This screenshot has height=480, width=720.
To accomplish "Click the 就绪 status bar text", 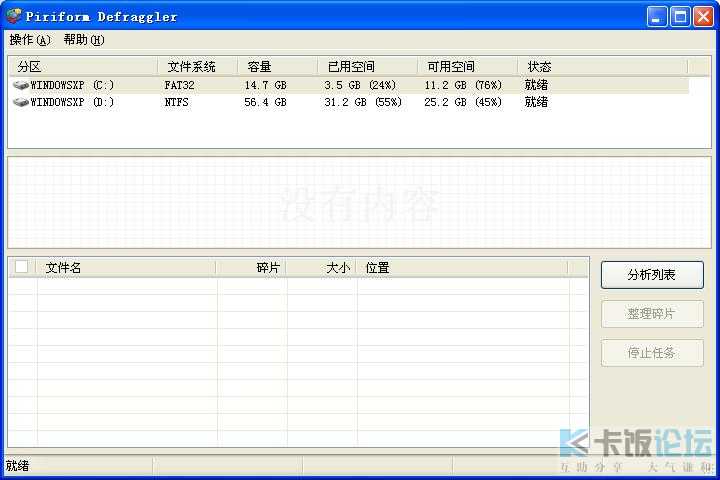I will tap(17, 466).
